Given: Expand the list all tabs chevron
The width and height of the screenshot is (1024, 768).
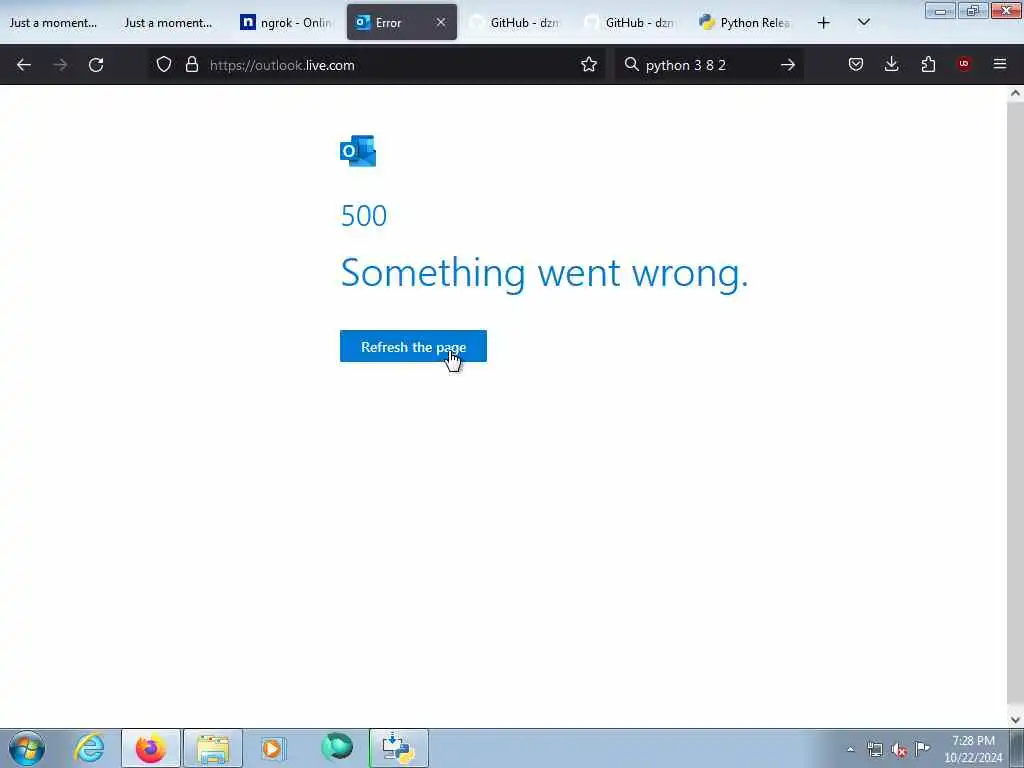Looking at the screenshot, I should coord(863,23).
